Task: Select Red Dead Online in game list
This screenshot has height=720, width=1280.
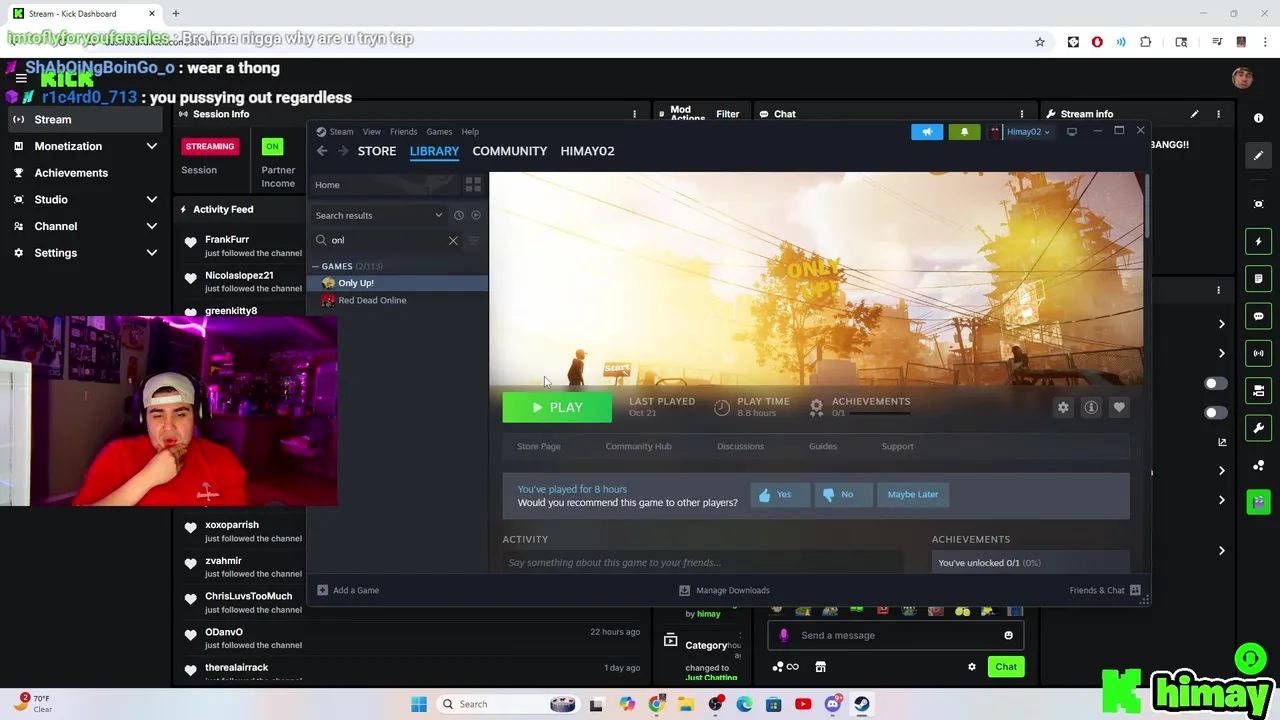Action: pyautogui.click(x=397, y=300)
